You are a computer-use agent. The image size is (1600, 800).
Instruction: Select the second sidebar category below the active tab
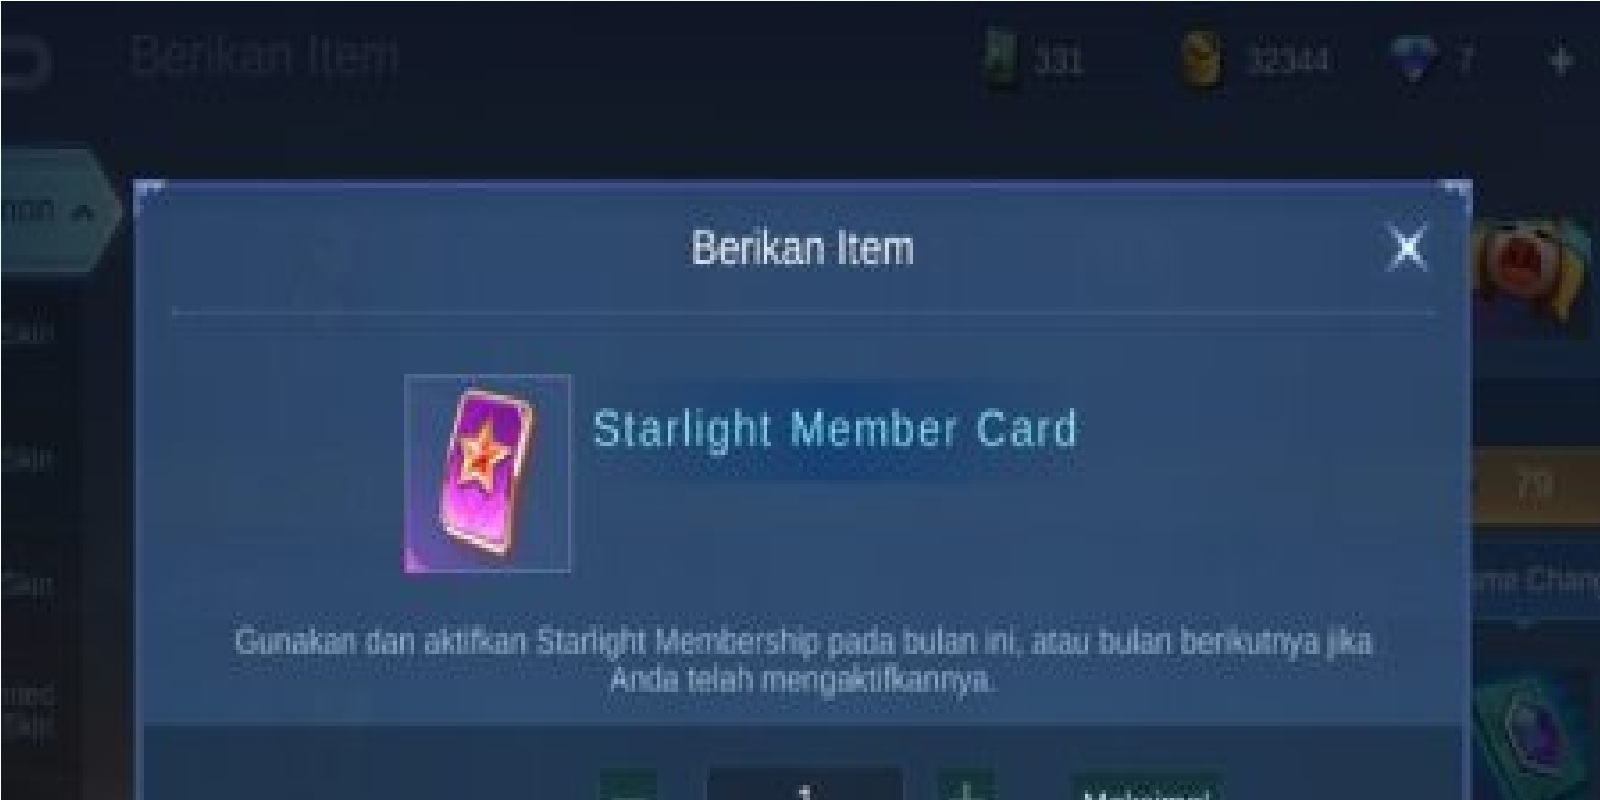point(28,458)
